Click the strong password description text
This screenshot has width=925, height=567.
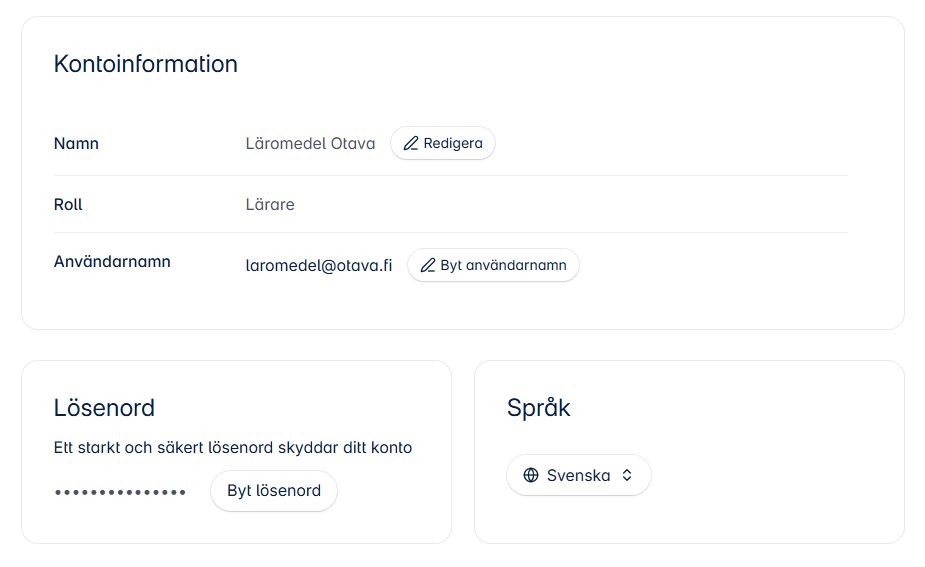click(233, 448)
